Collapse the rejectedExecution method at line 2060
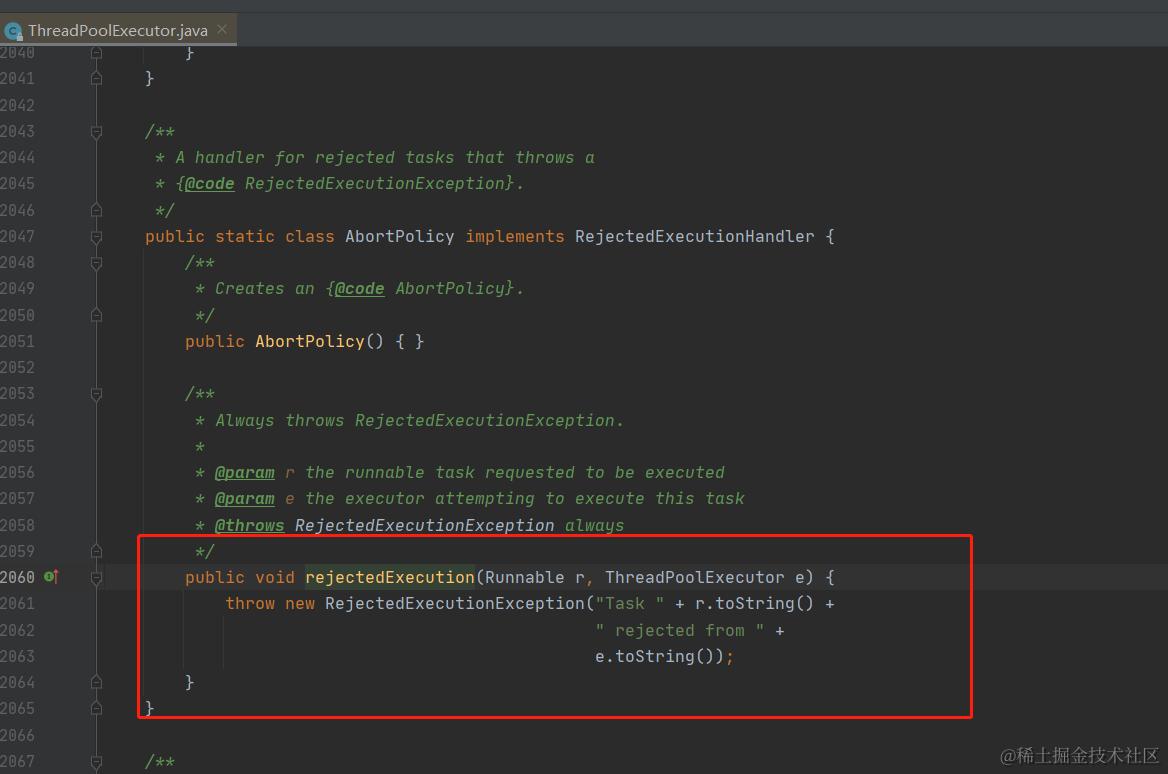Image resolution: width=1168 pixels, height=774 pixels. (x=96, y=577)
